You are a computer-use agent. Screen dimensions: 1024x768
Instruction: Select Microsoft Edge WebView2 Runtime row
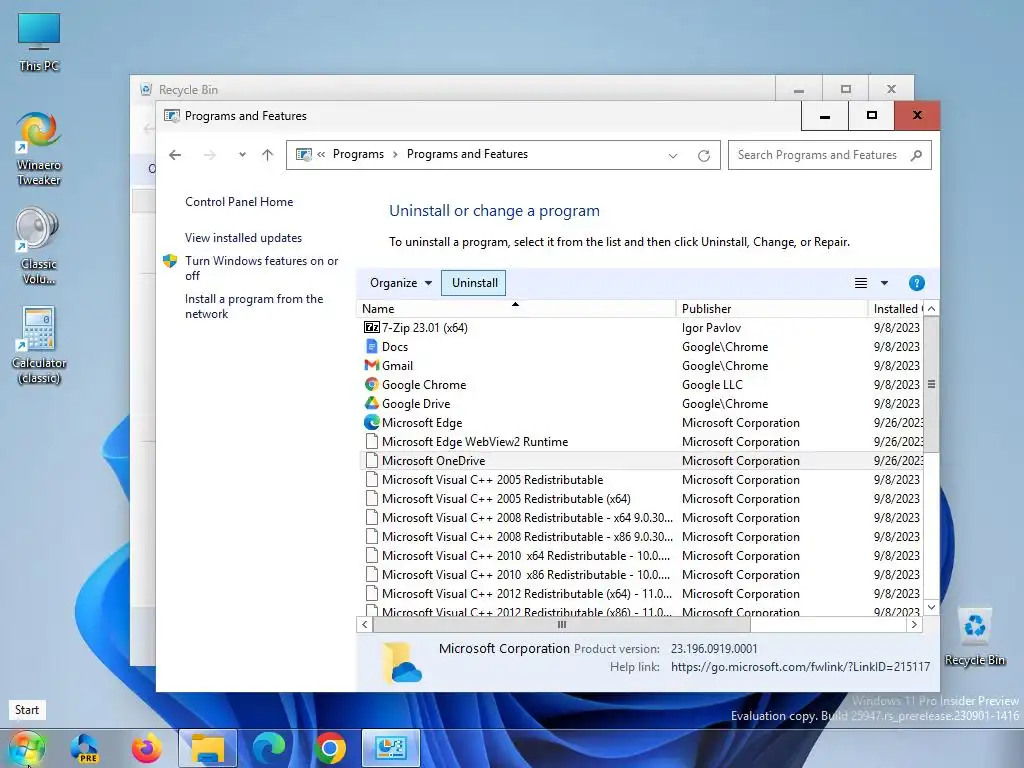click(x=641, y=441)
